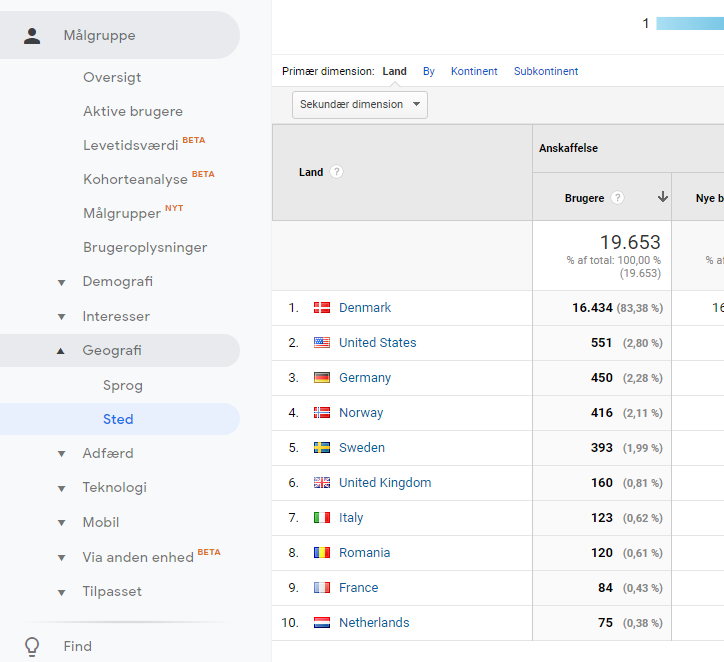Expand the Demografi section
This screenshot has height=662, width=724.
pos(62,282)
